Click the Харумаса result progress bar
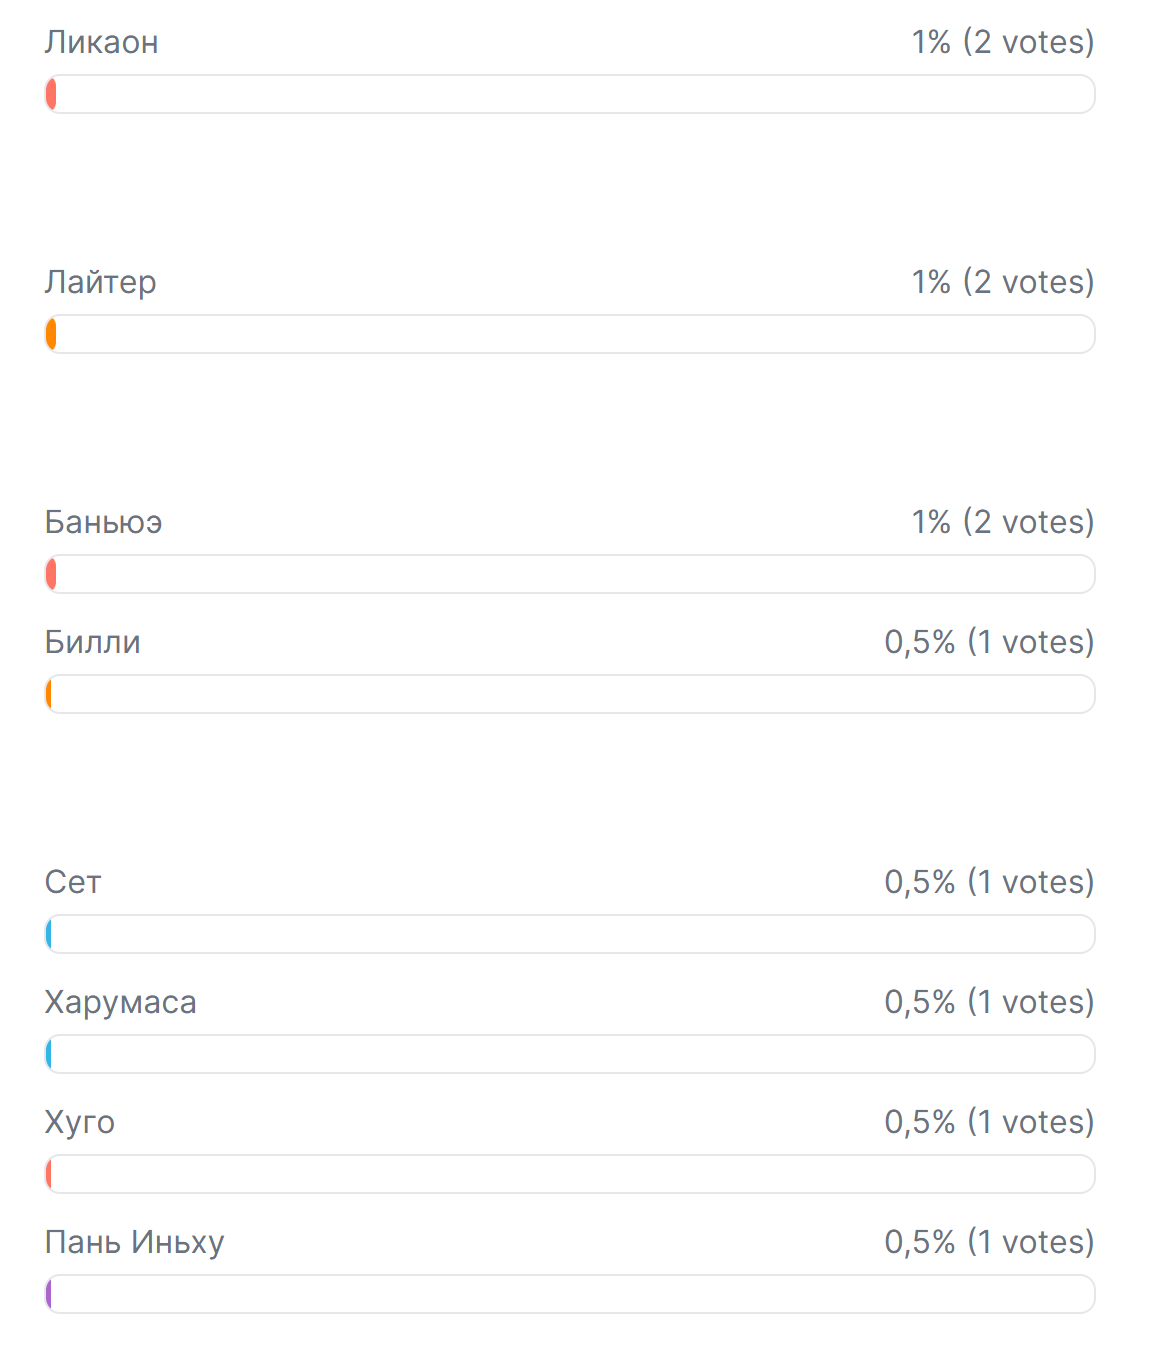1154x1359 pixels. [x=570, y=1054]
